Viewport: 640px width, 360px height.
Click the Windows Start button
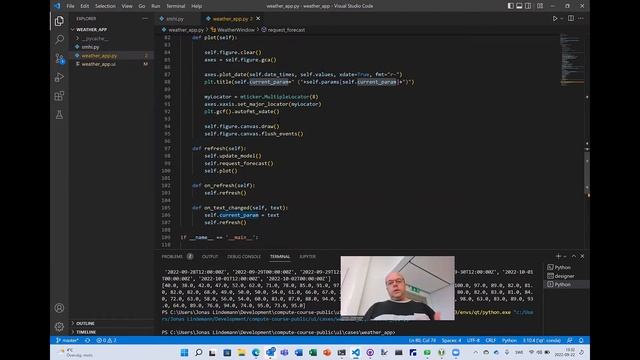click(184, 352)
